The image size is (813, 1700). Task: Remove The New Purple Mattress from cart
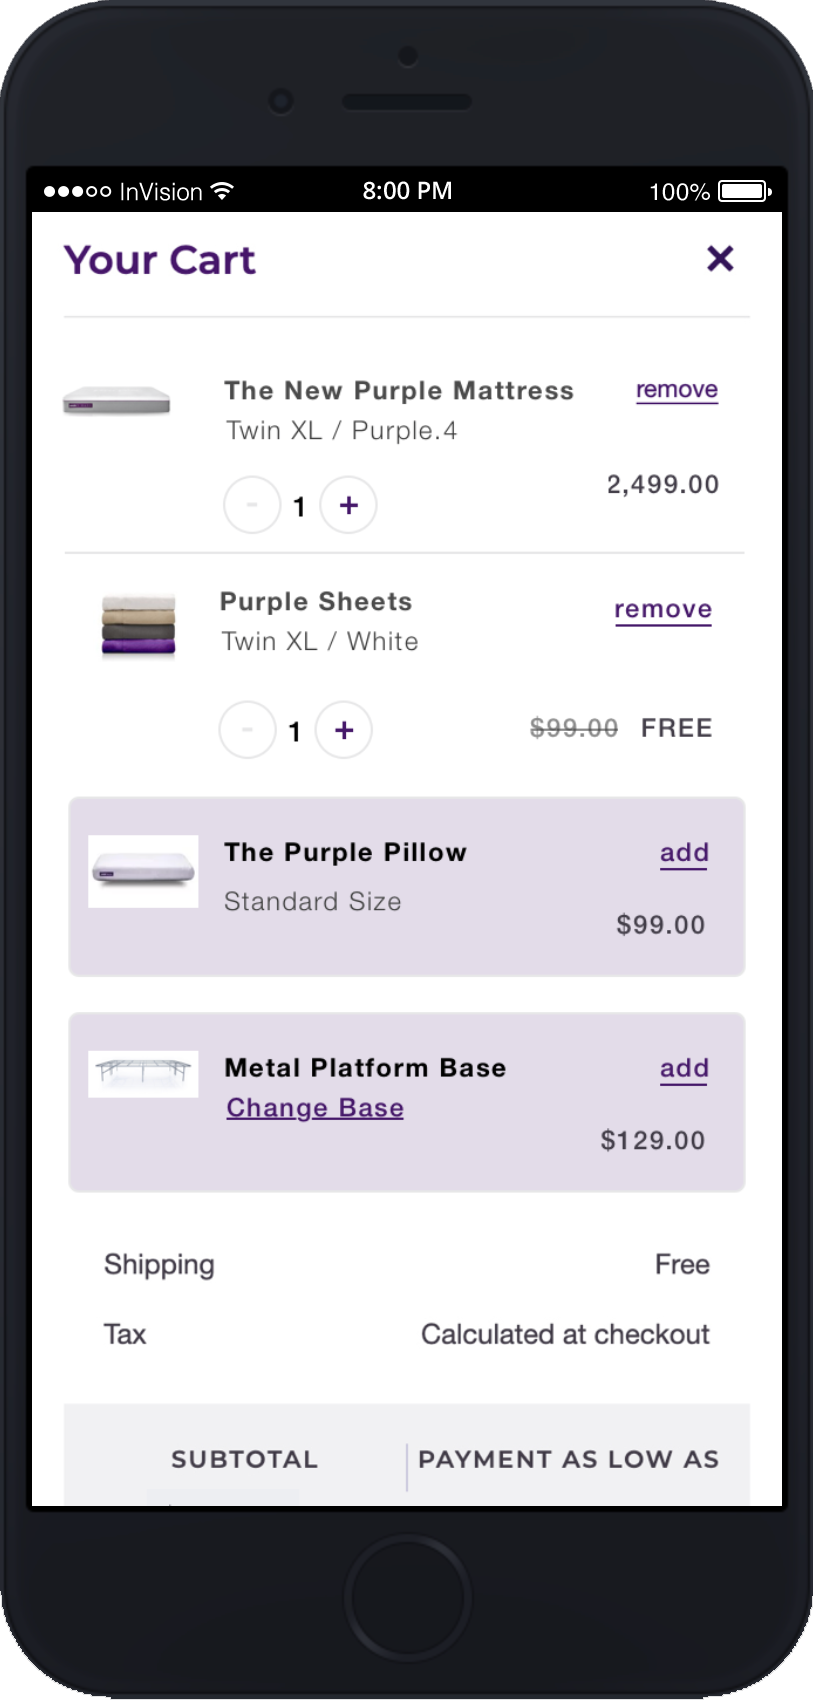click(677, 390)
